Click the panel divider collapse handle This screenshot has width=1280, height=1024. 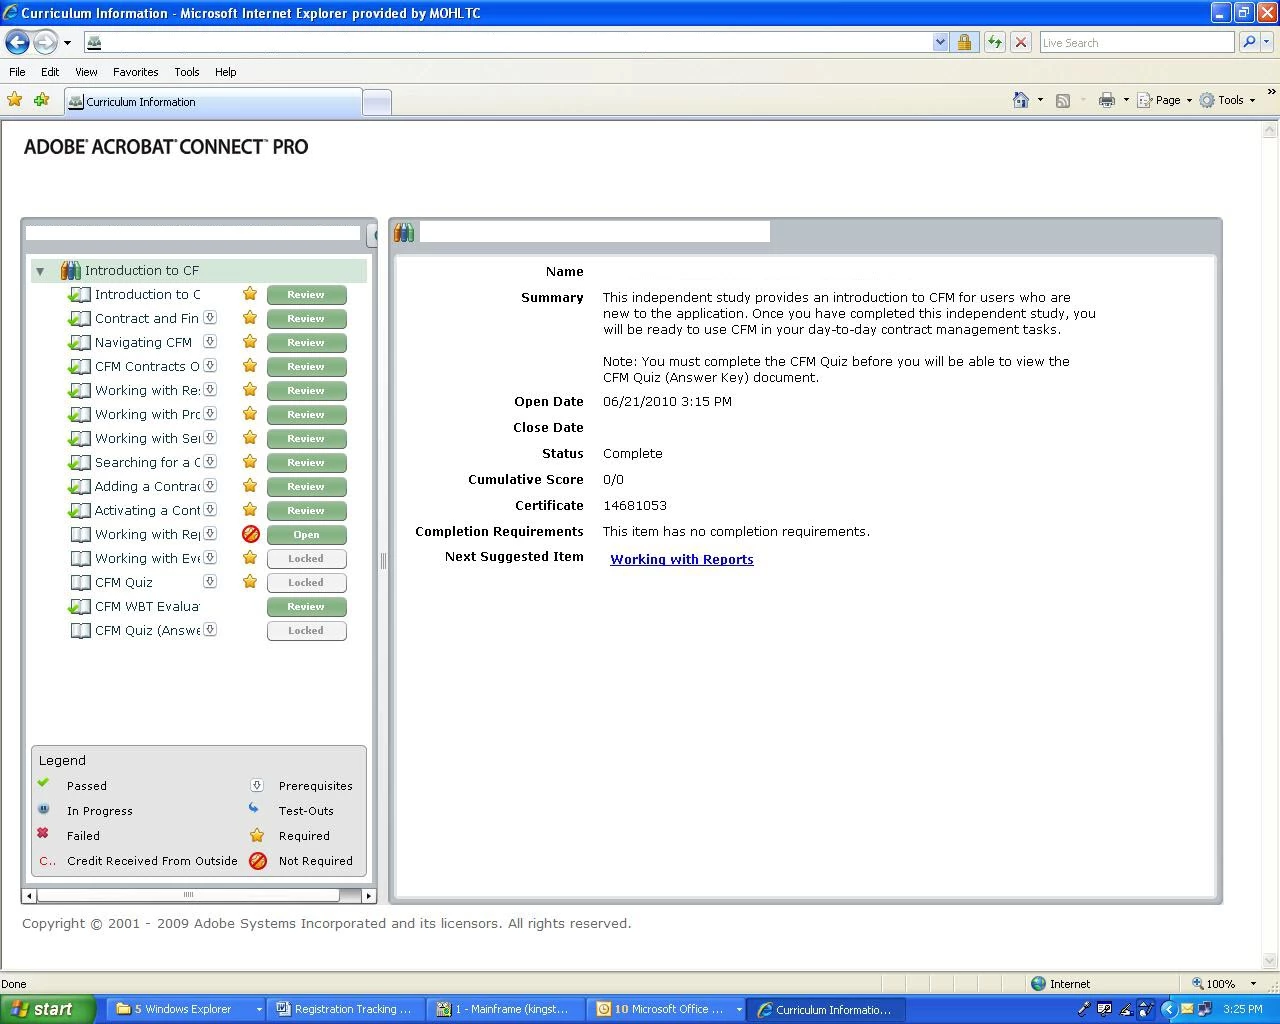coord(383,561)
